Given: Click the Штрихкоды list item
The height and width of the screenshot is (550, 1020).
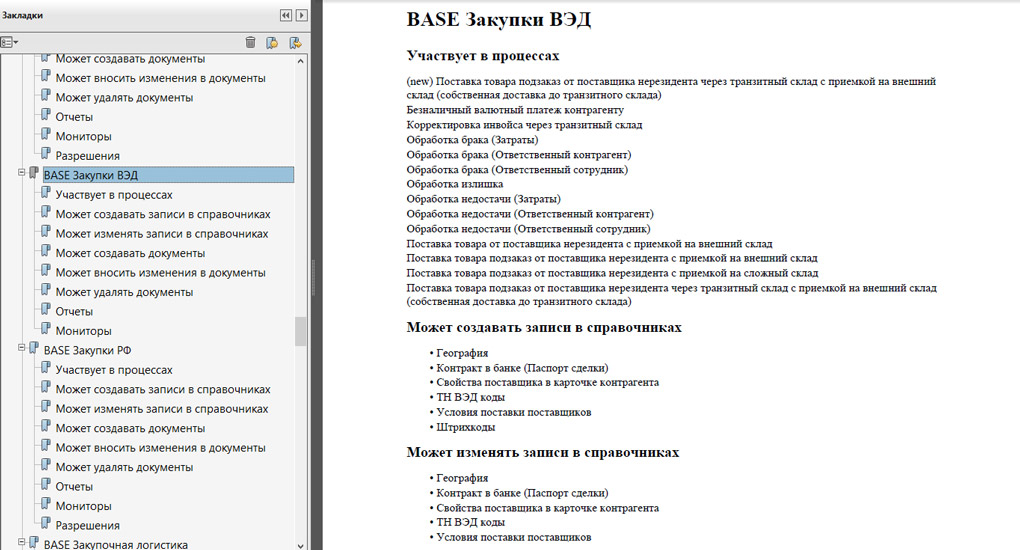Looking at the screenshot, I should [466, 428].
